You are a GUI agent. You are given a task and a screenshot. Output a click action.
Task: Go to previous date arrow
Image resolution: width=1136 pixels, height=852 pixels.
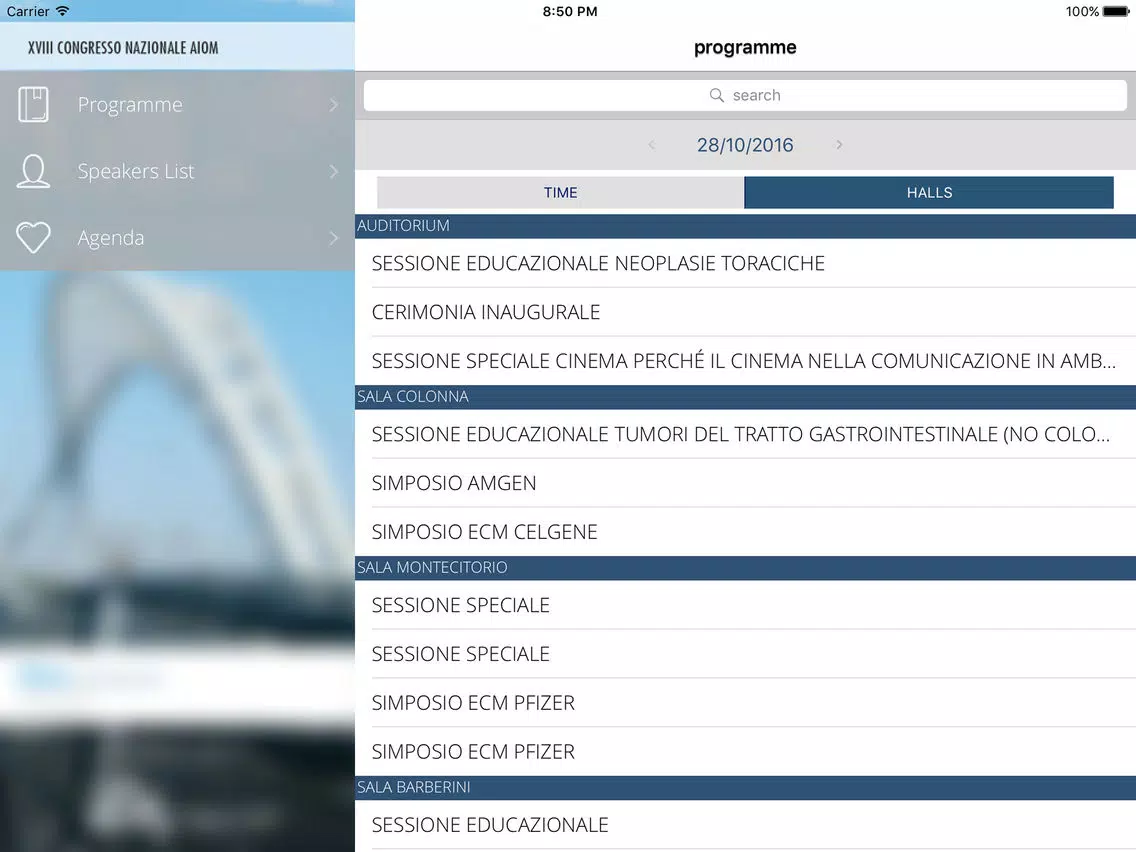651,145
